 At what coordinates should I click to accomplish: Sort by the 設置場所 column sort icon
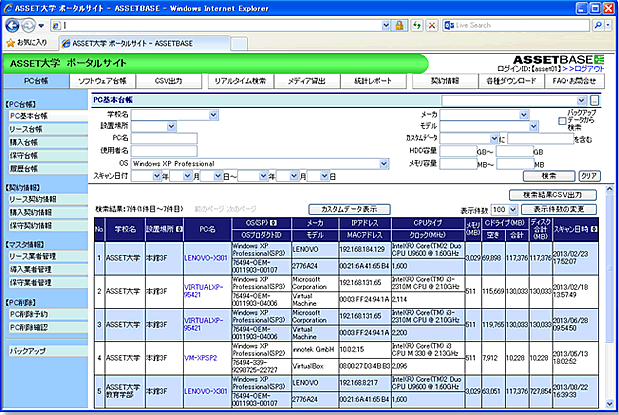pos(180,229)
